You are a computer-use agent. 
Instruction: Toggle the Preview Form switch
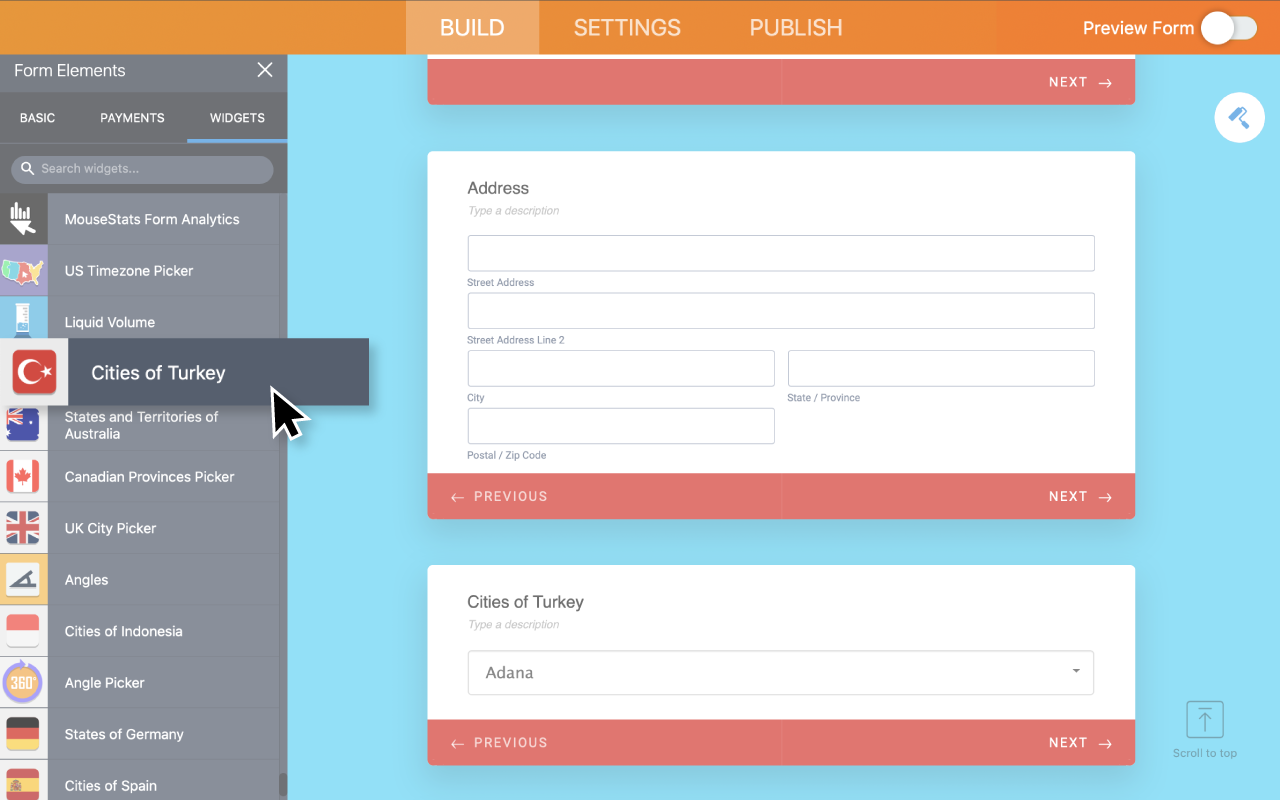click(1228, 28)
